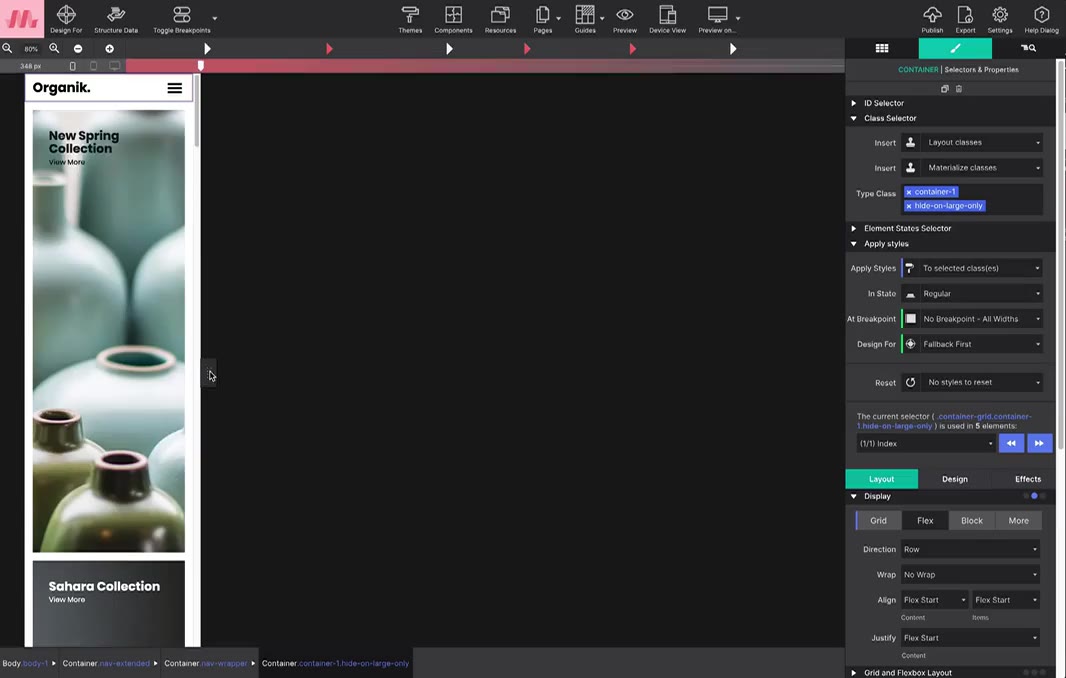The width and height of the screenshot is (1066, 678).
Task: Delete selected element with trash icon
Action: pos(959,89)
